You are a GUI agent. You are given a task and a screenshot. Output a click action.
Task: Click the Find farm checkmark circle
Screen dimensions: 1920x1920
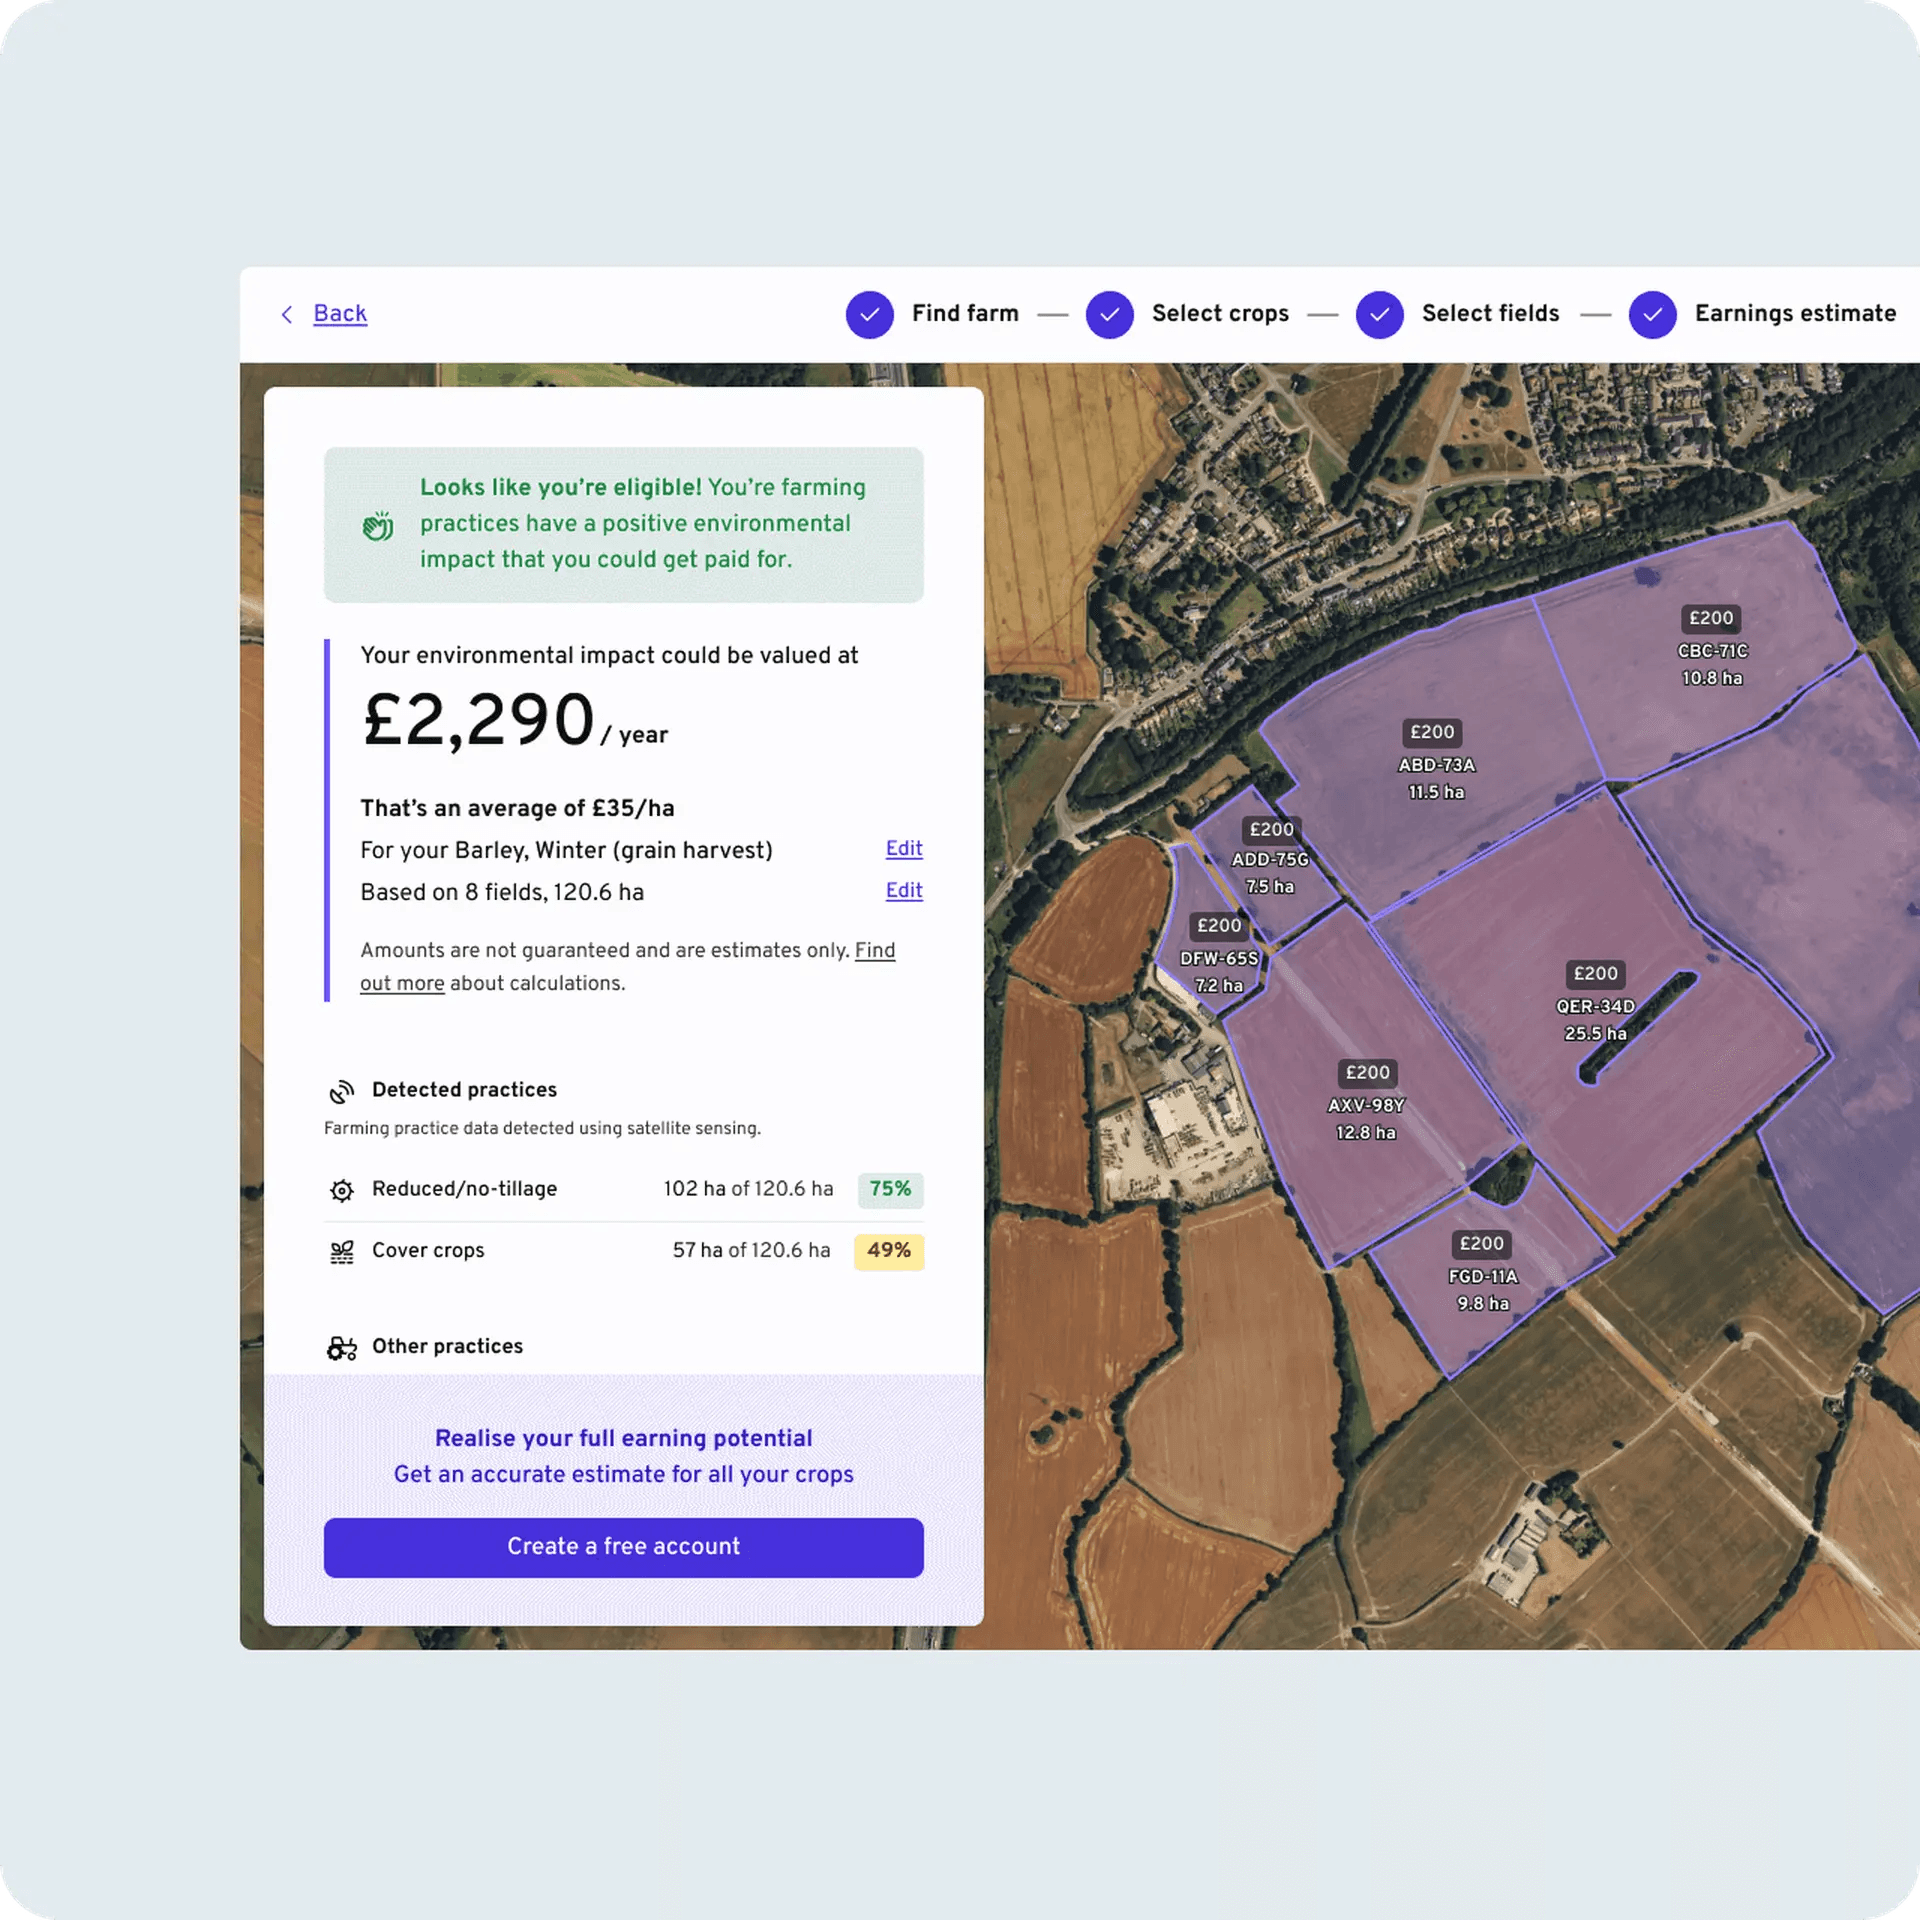(869, 315)
